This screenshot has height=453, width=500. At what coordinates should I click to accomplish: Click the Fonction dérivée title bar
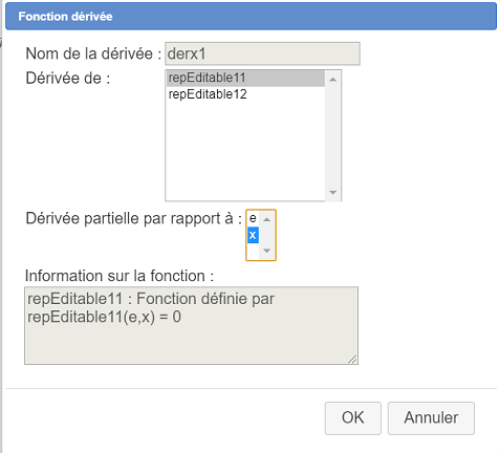251,16
